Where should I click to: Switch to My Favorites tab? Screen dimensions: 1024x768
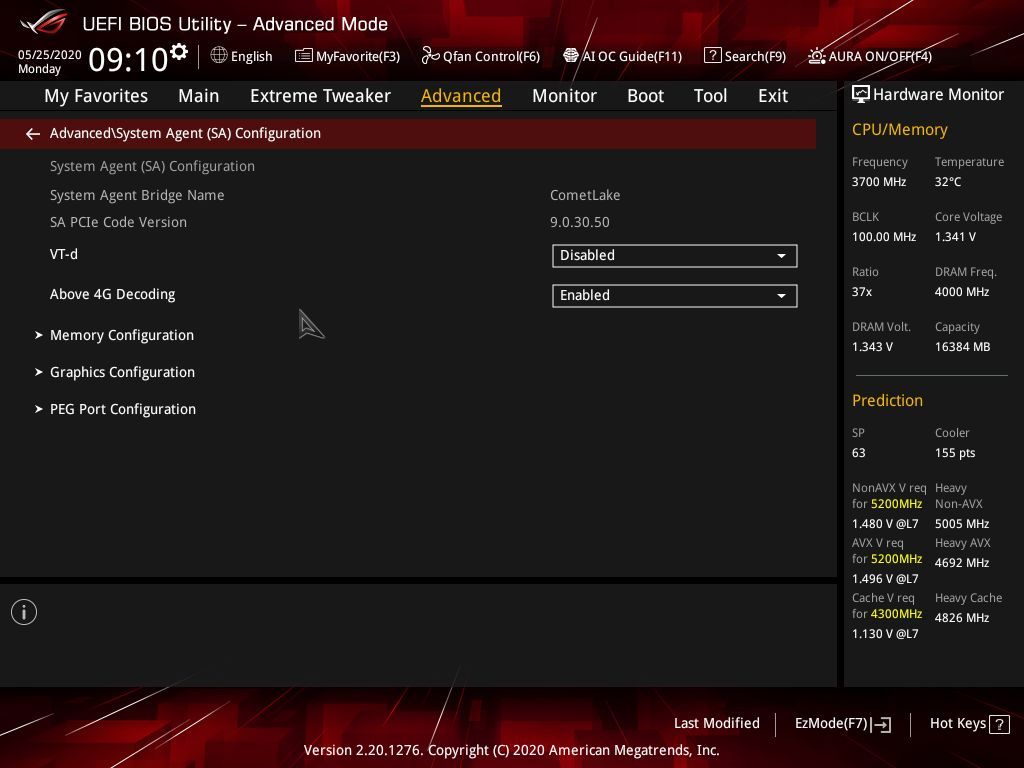(x=96, y=96)
